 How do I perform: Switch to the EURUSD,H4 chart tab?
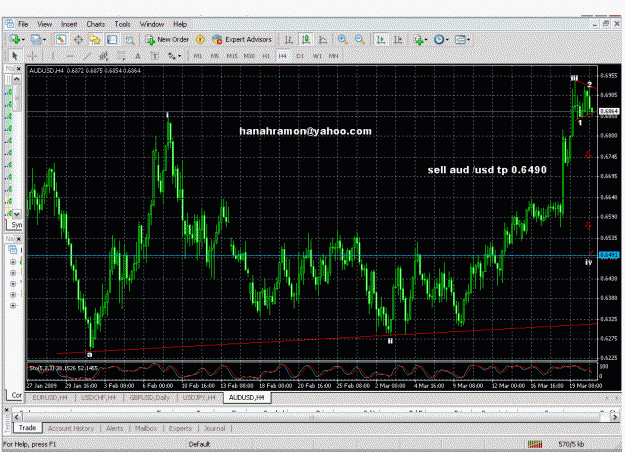50,397
